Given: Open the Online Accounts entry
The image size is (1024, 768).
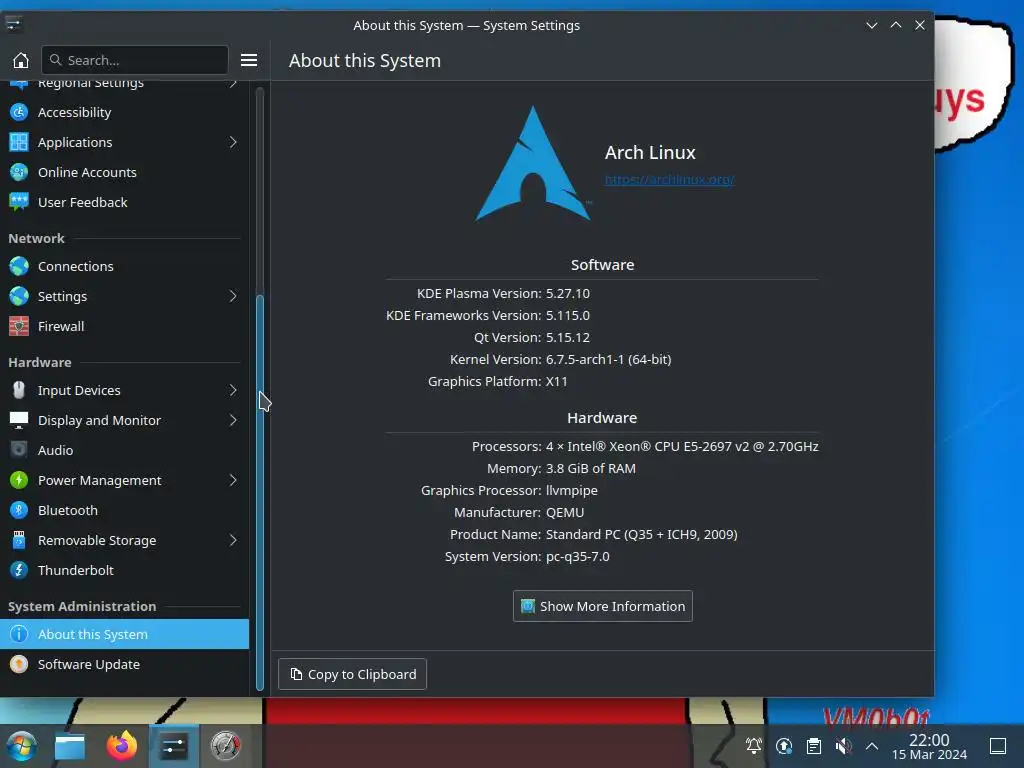Looking at the screenshot, I should pos(124,172).
